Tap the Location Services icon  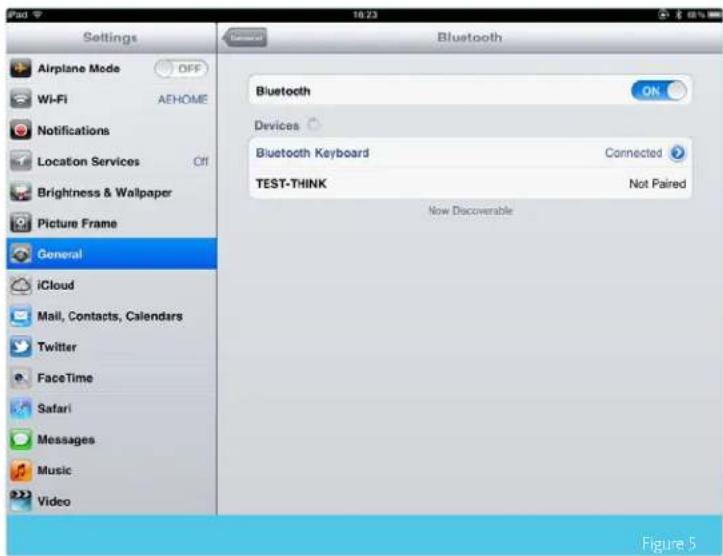pyautogui.click(x=21, y=161)
